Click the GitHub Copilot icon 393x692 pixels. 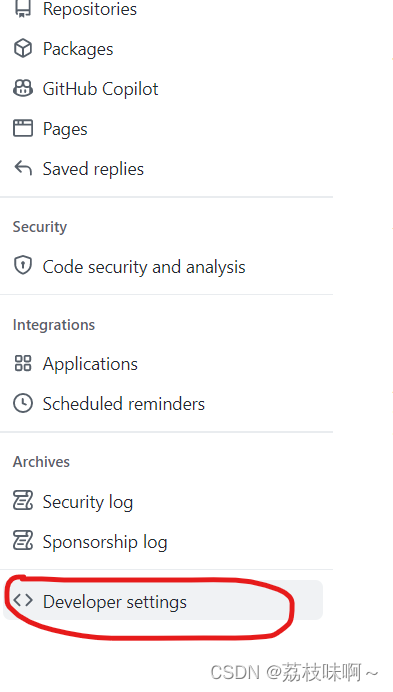(23, 88)
